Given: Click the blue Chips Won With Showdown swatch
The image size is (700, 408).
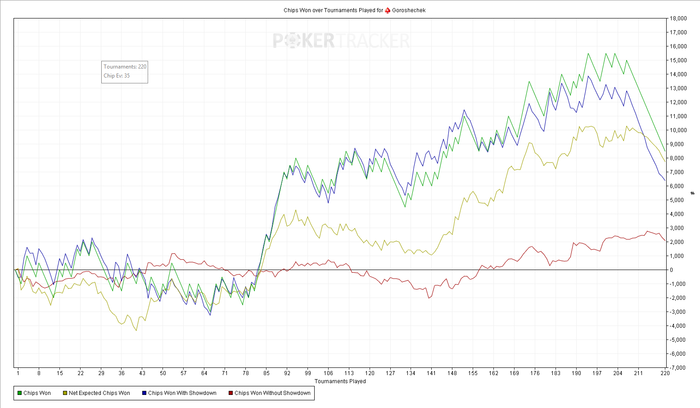Looking at the screenshot, I should tap(144, 393).
